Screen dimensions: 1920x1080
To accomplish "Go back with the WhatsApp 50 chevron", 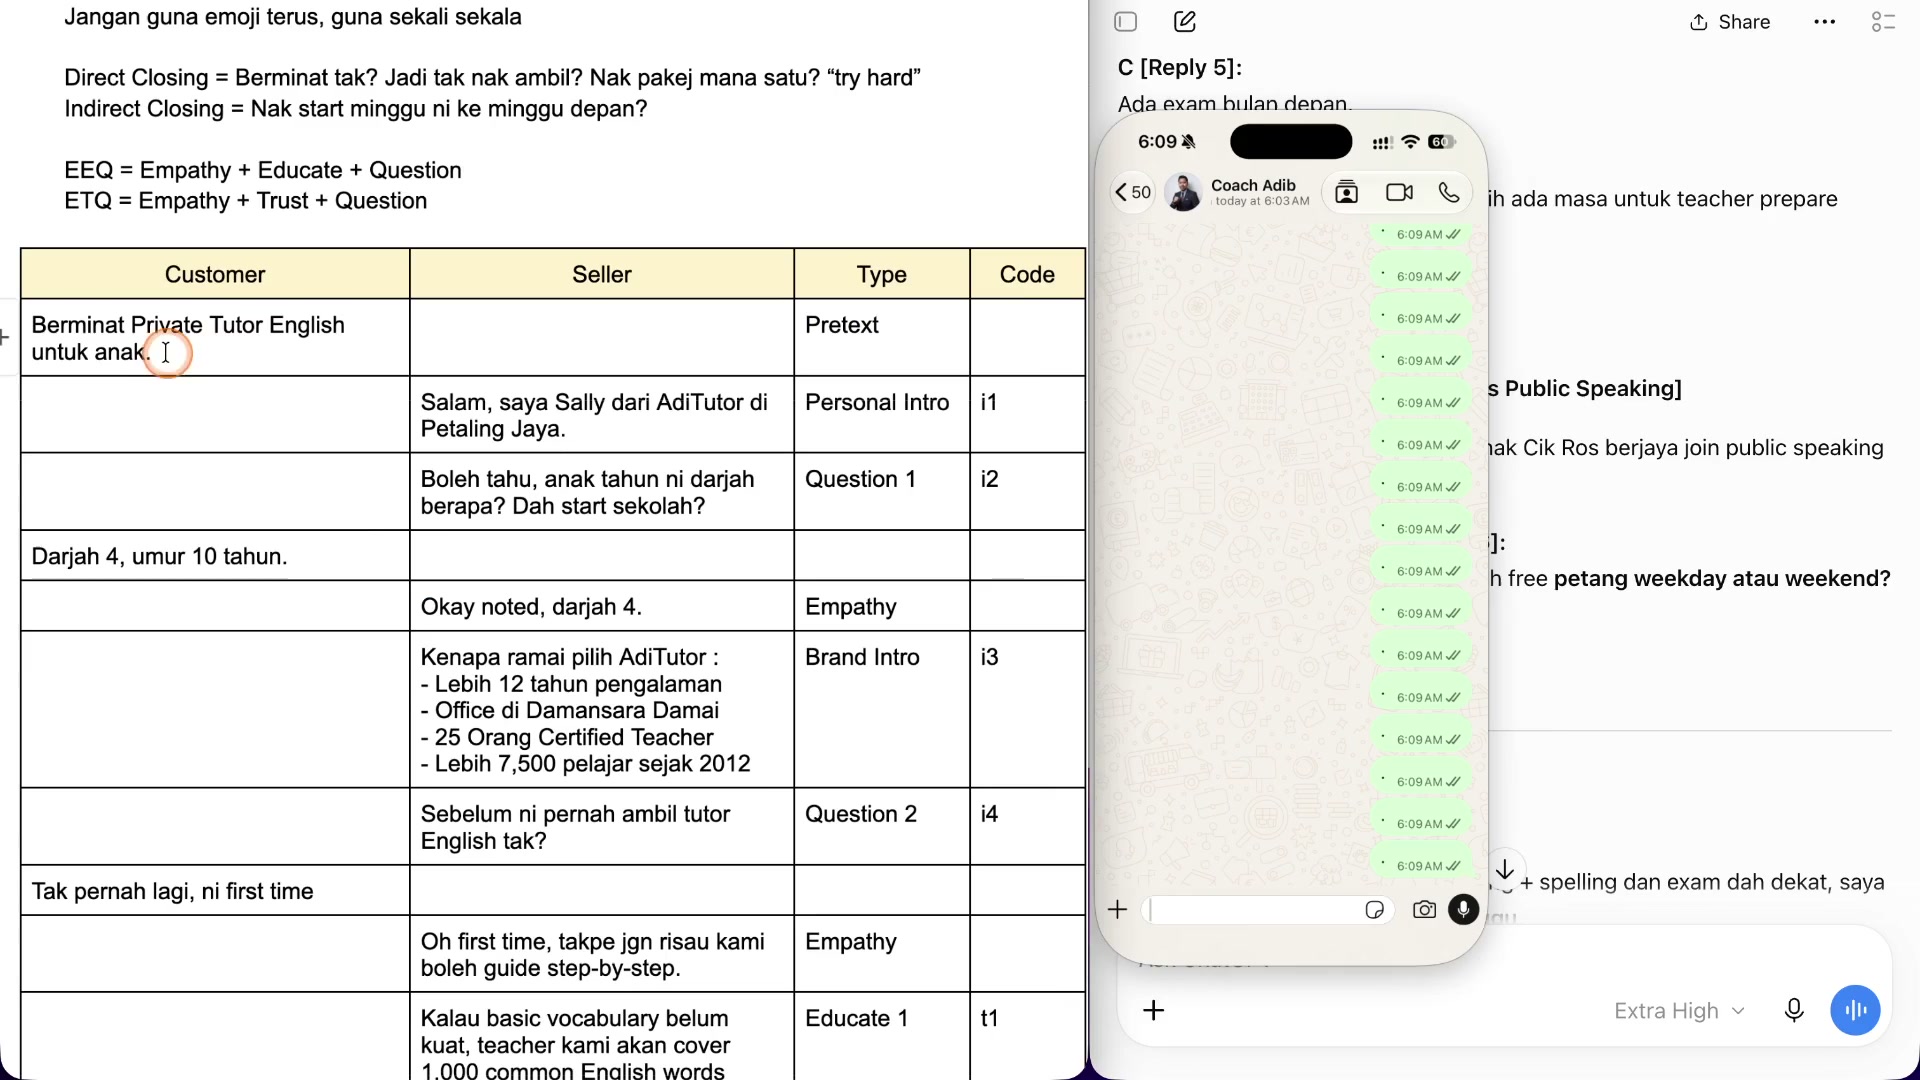I will click(1133, 192).
